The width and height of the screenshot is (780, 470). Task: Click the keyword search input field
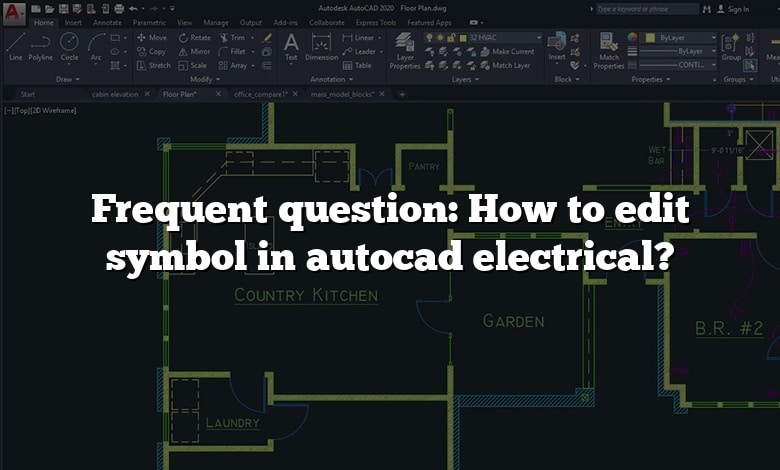[647, 9]
